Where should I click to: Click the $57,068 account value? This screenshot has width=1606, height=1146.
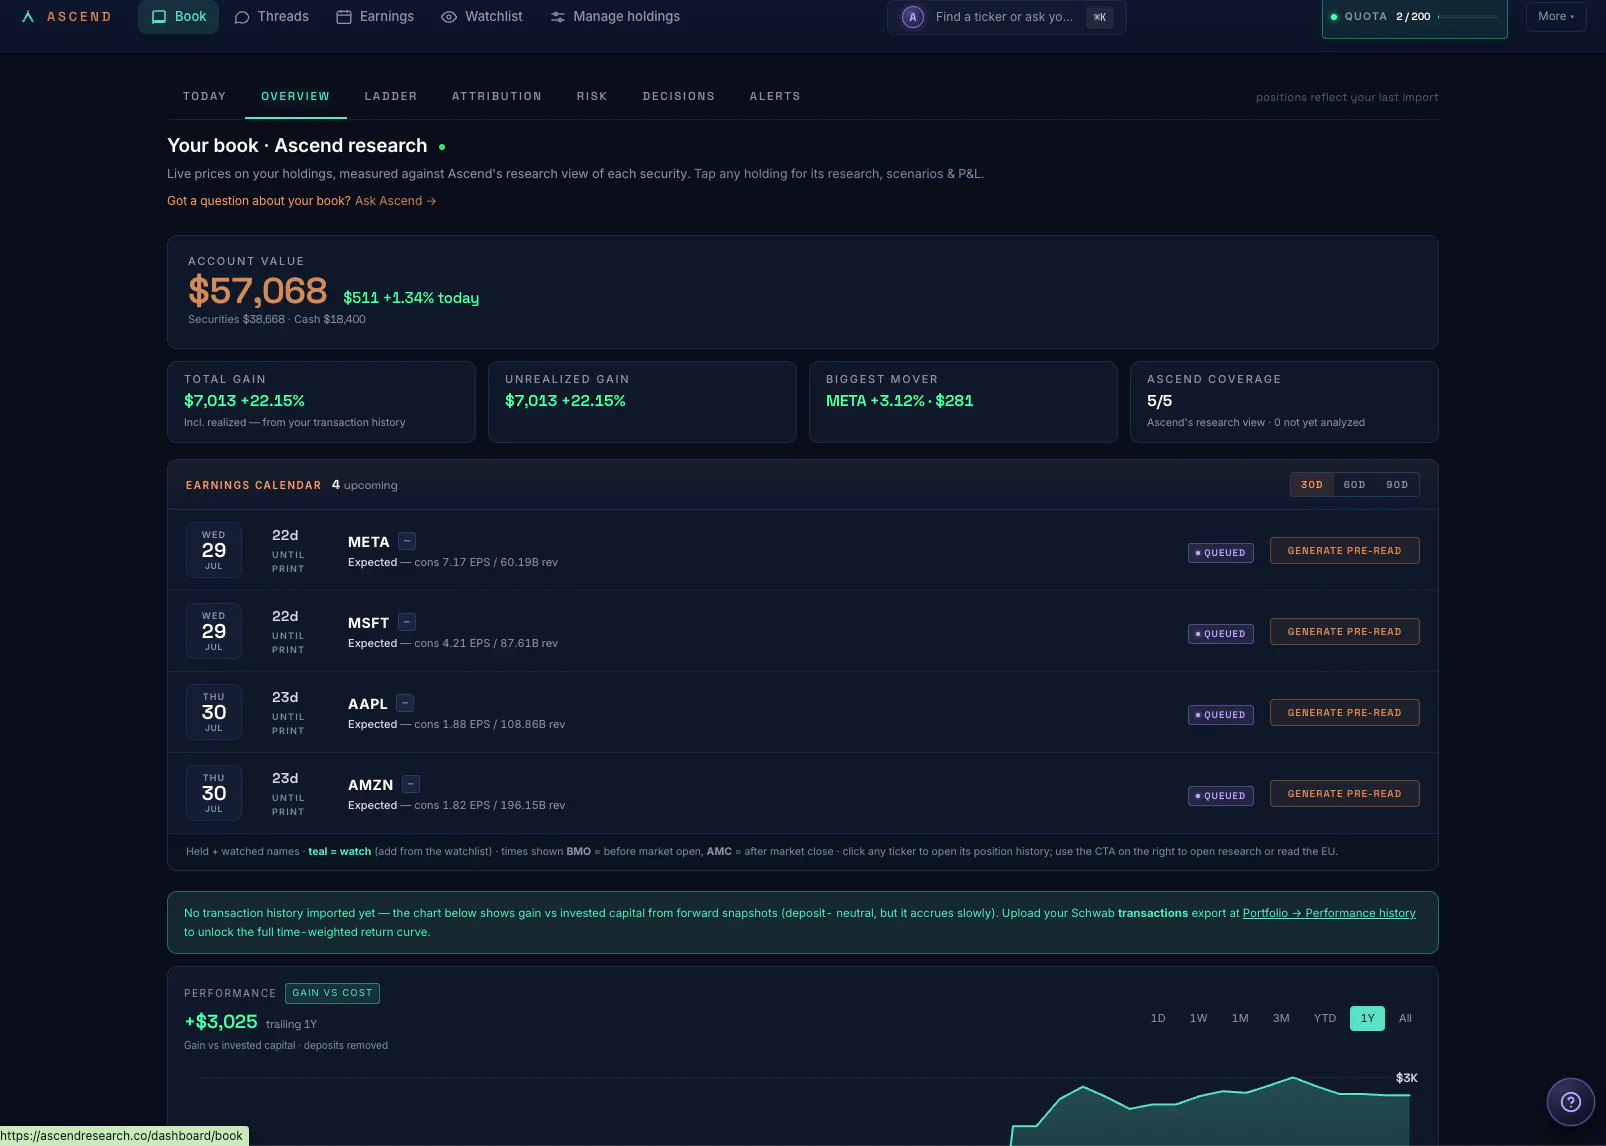pyautogui.click(x=257, y=291)
